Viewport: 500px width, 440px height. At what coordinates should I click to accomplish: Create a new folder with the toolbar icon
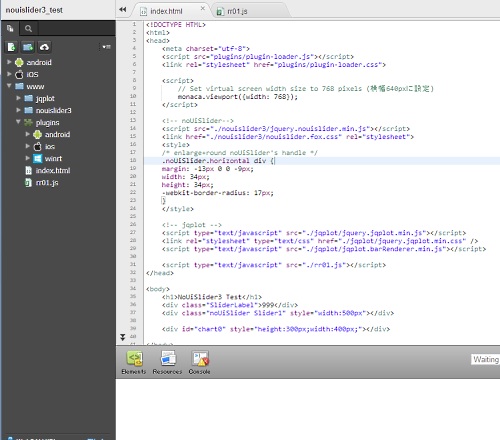pos(28,47)
